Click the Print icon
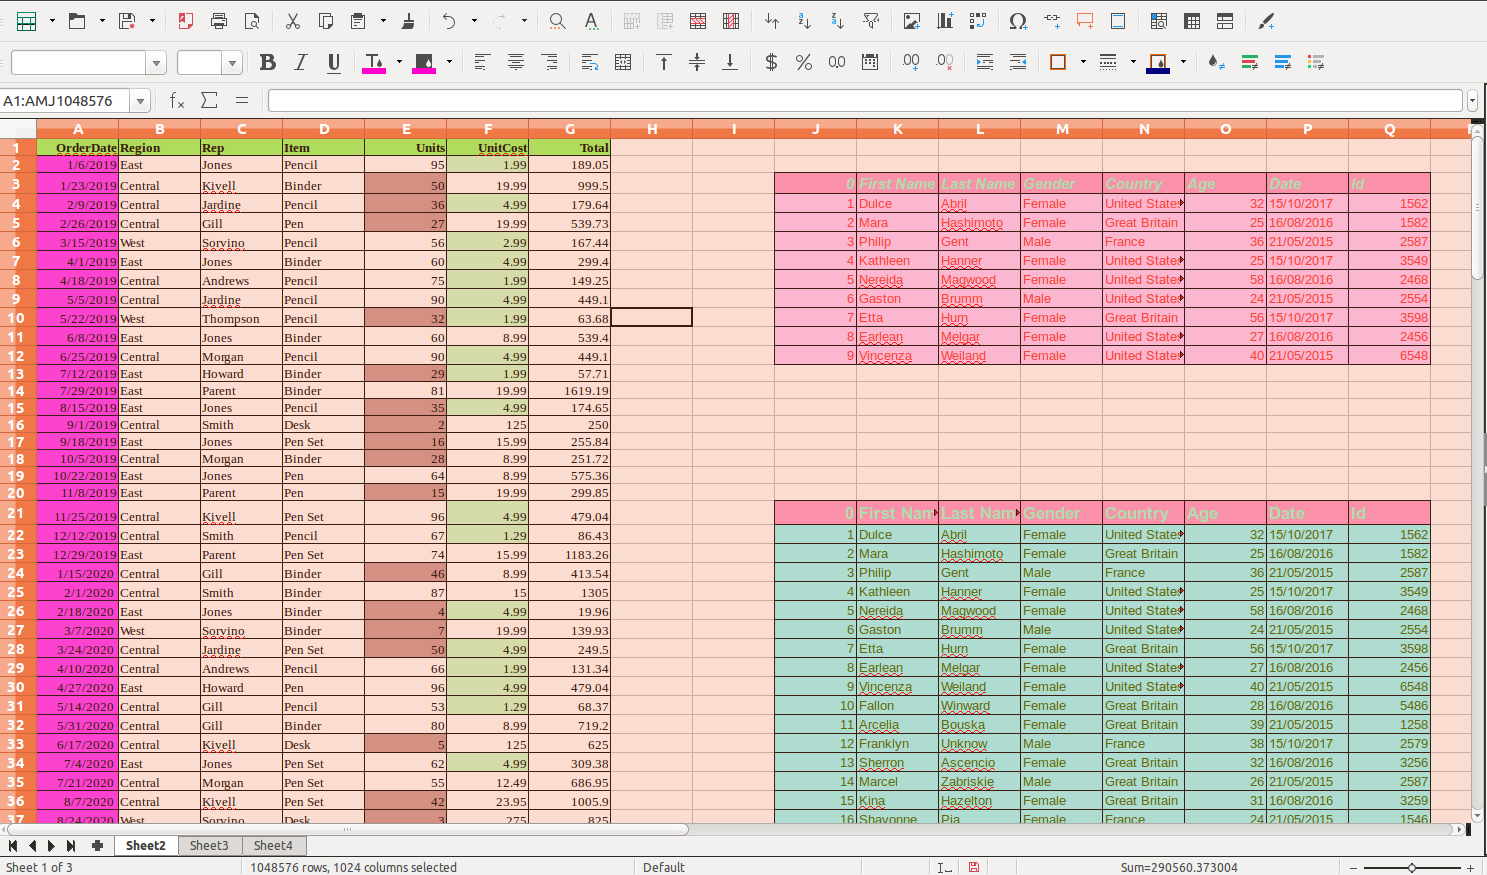This screenshot has width=1487, height=875. (x=219, y=21)
